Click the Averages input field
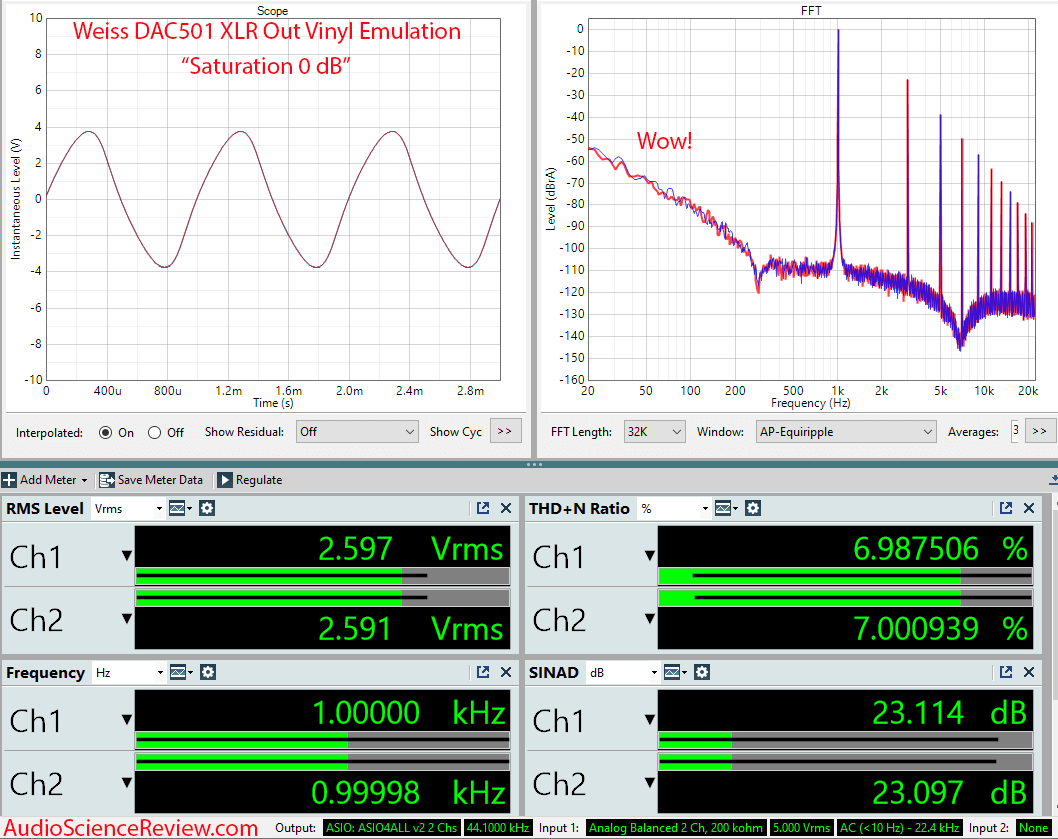Screen dimensions: 1058x839 [x=1014, y=431]
